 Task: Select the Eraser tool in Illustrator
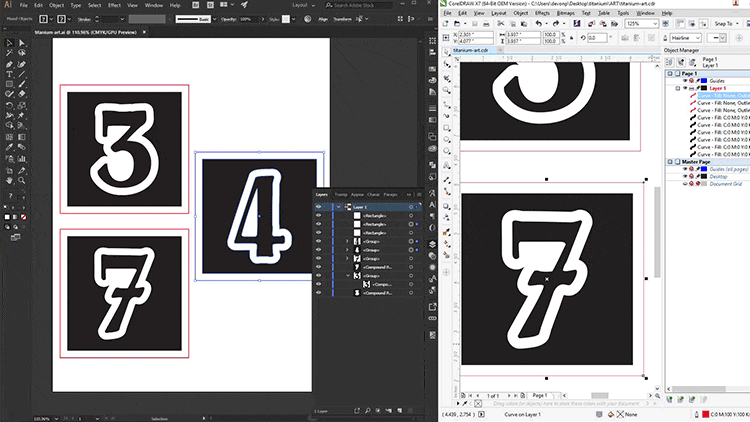click(22, 94)
